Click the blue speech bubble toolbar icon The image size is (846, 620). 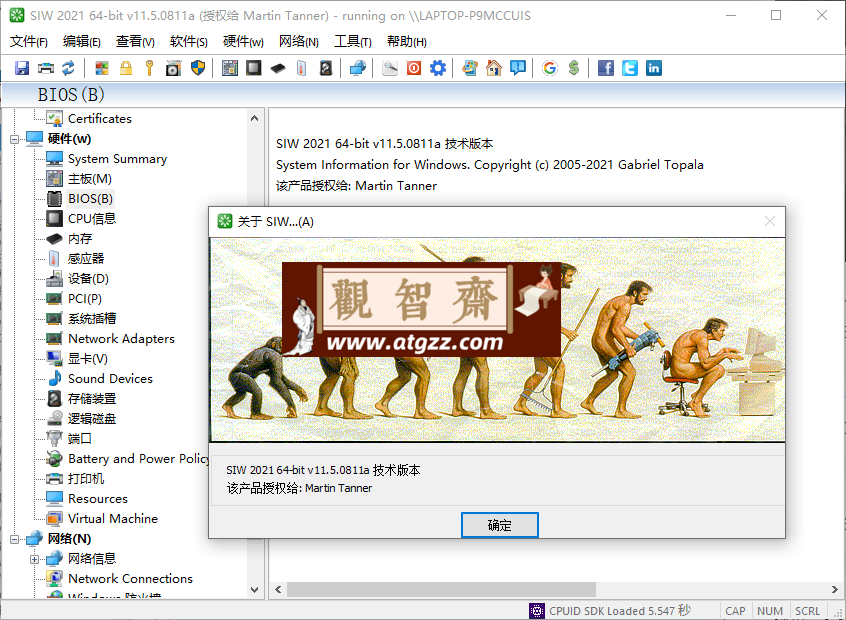click(x=518, y=68)
